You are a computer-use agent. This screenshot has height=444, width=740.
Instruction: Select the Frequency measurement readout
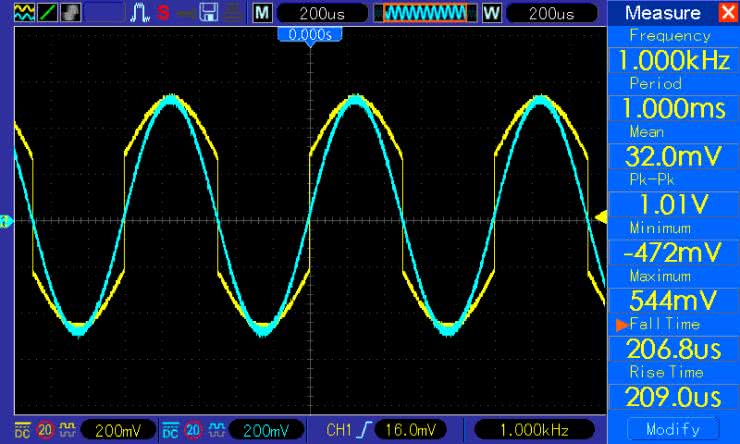[672, 59]
